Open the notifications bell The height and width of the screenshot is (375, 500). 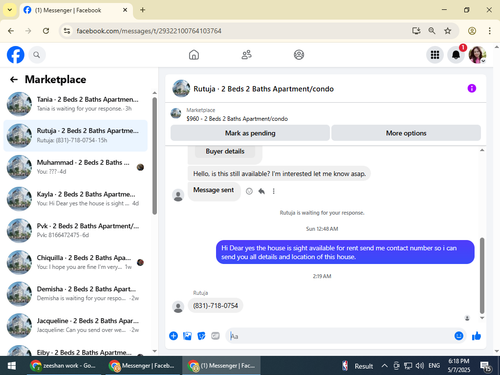(x=456, y=55)
